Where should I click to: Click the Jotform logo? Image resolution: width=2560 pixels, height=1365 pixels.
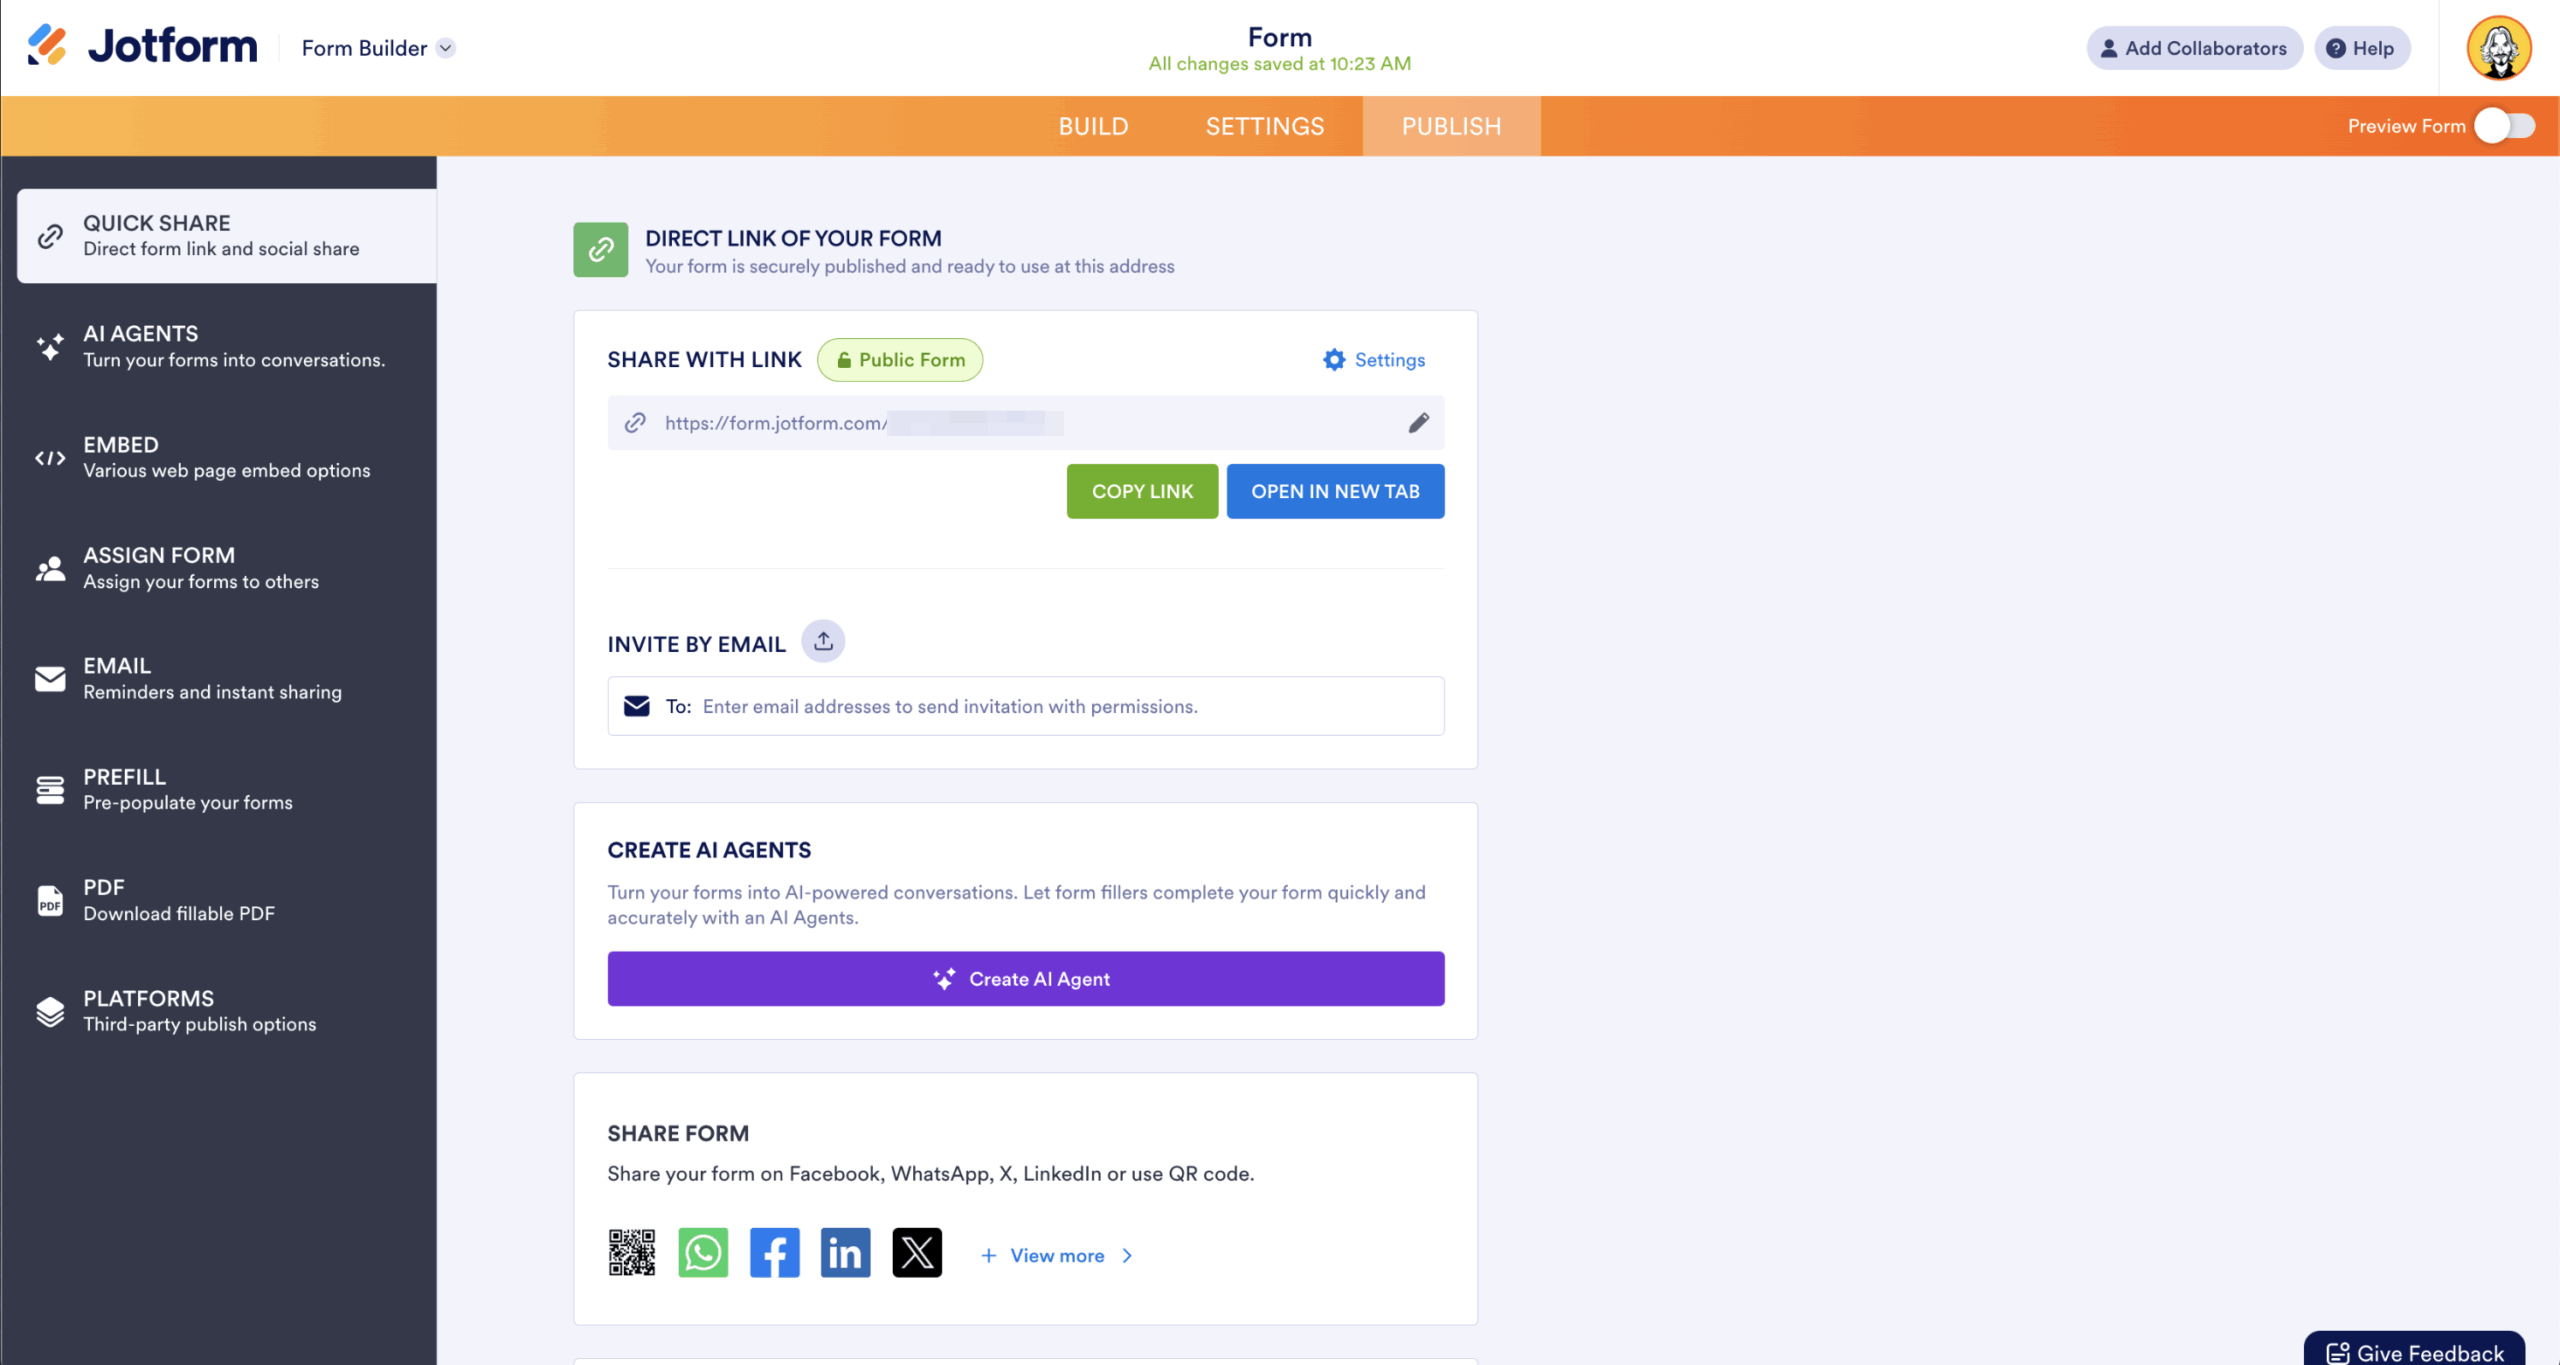point(143,46)
